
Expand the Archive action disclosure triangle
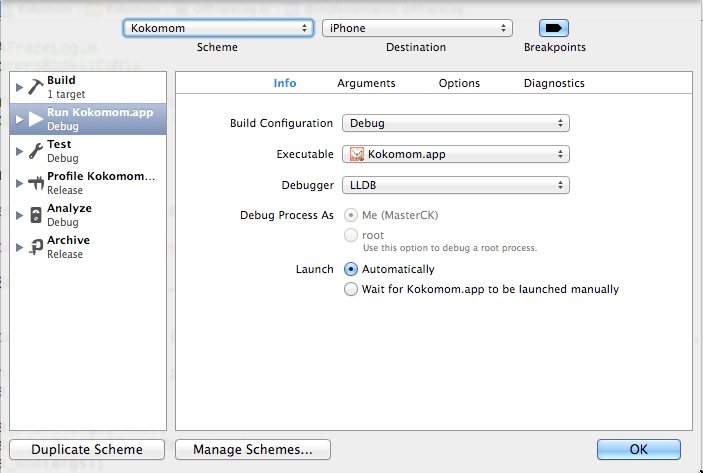[x=19, y=247]
